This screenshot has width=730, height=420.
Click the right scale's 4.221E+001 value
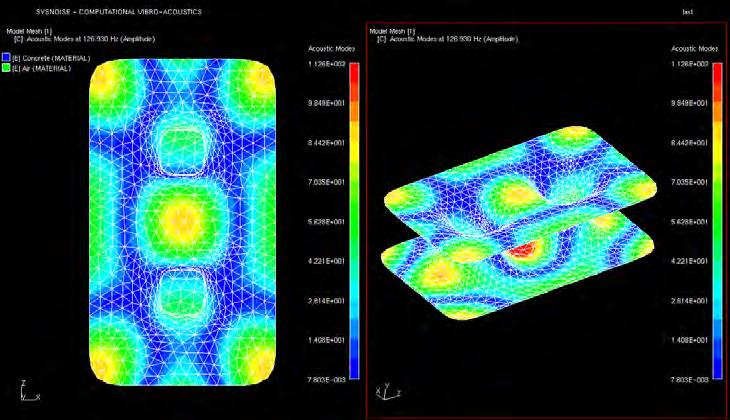click(x=689, y=261)
